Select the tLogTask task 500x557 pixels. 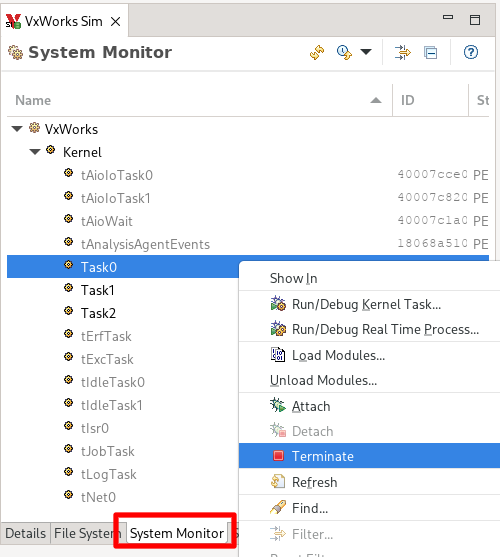(x=108, y=474)
